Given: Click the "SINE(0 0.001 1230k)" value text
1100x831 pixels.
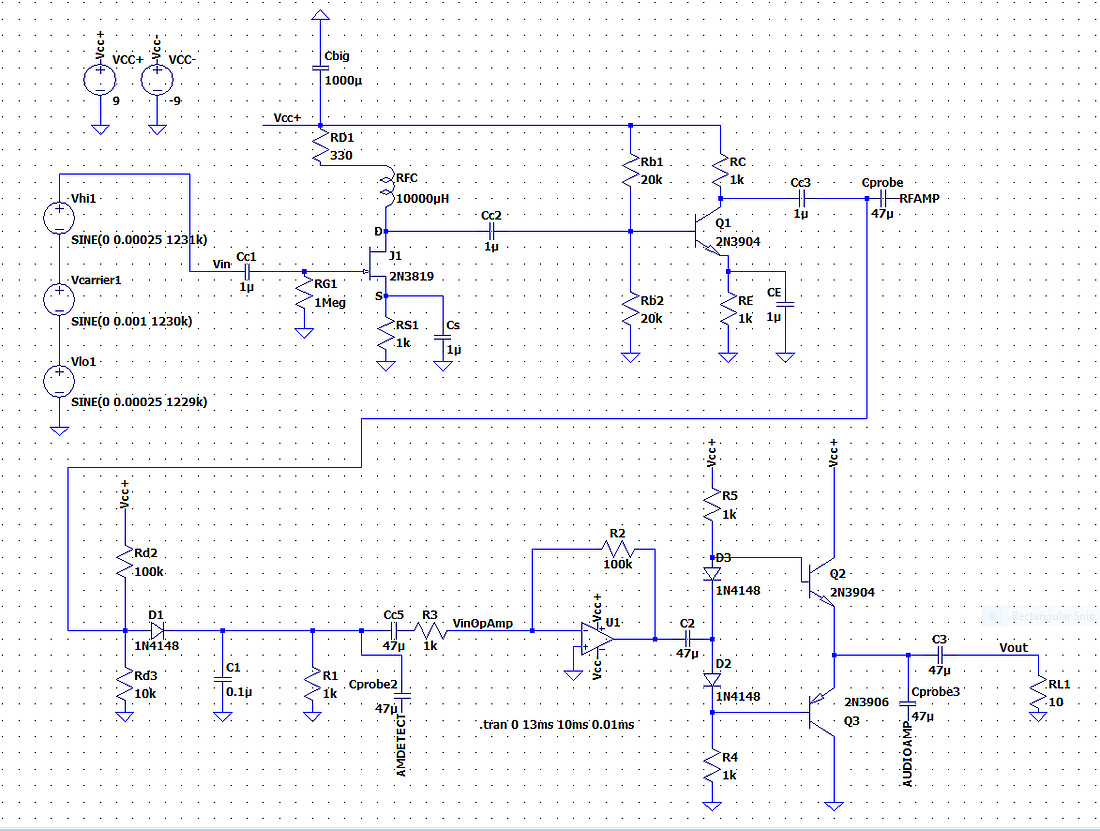Looking at the screenshot, I should [131, 321].
